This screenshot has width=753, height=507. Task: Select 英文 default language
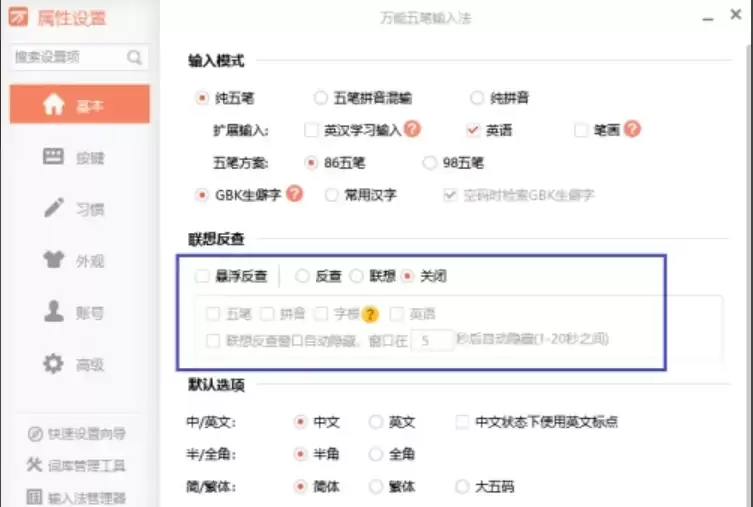click(x=376, y=422)
